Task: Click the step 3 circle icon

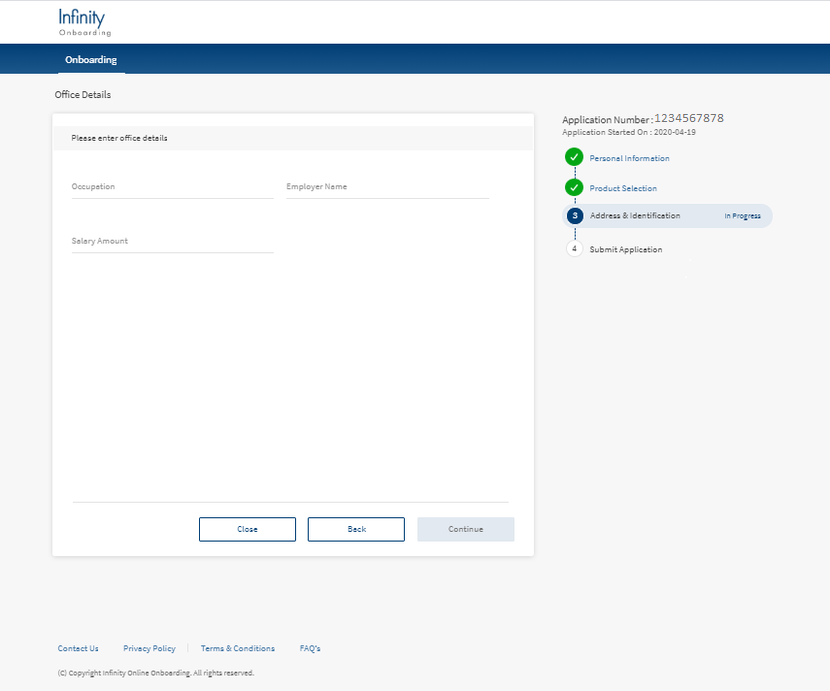Action: [x=574, y=216]
